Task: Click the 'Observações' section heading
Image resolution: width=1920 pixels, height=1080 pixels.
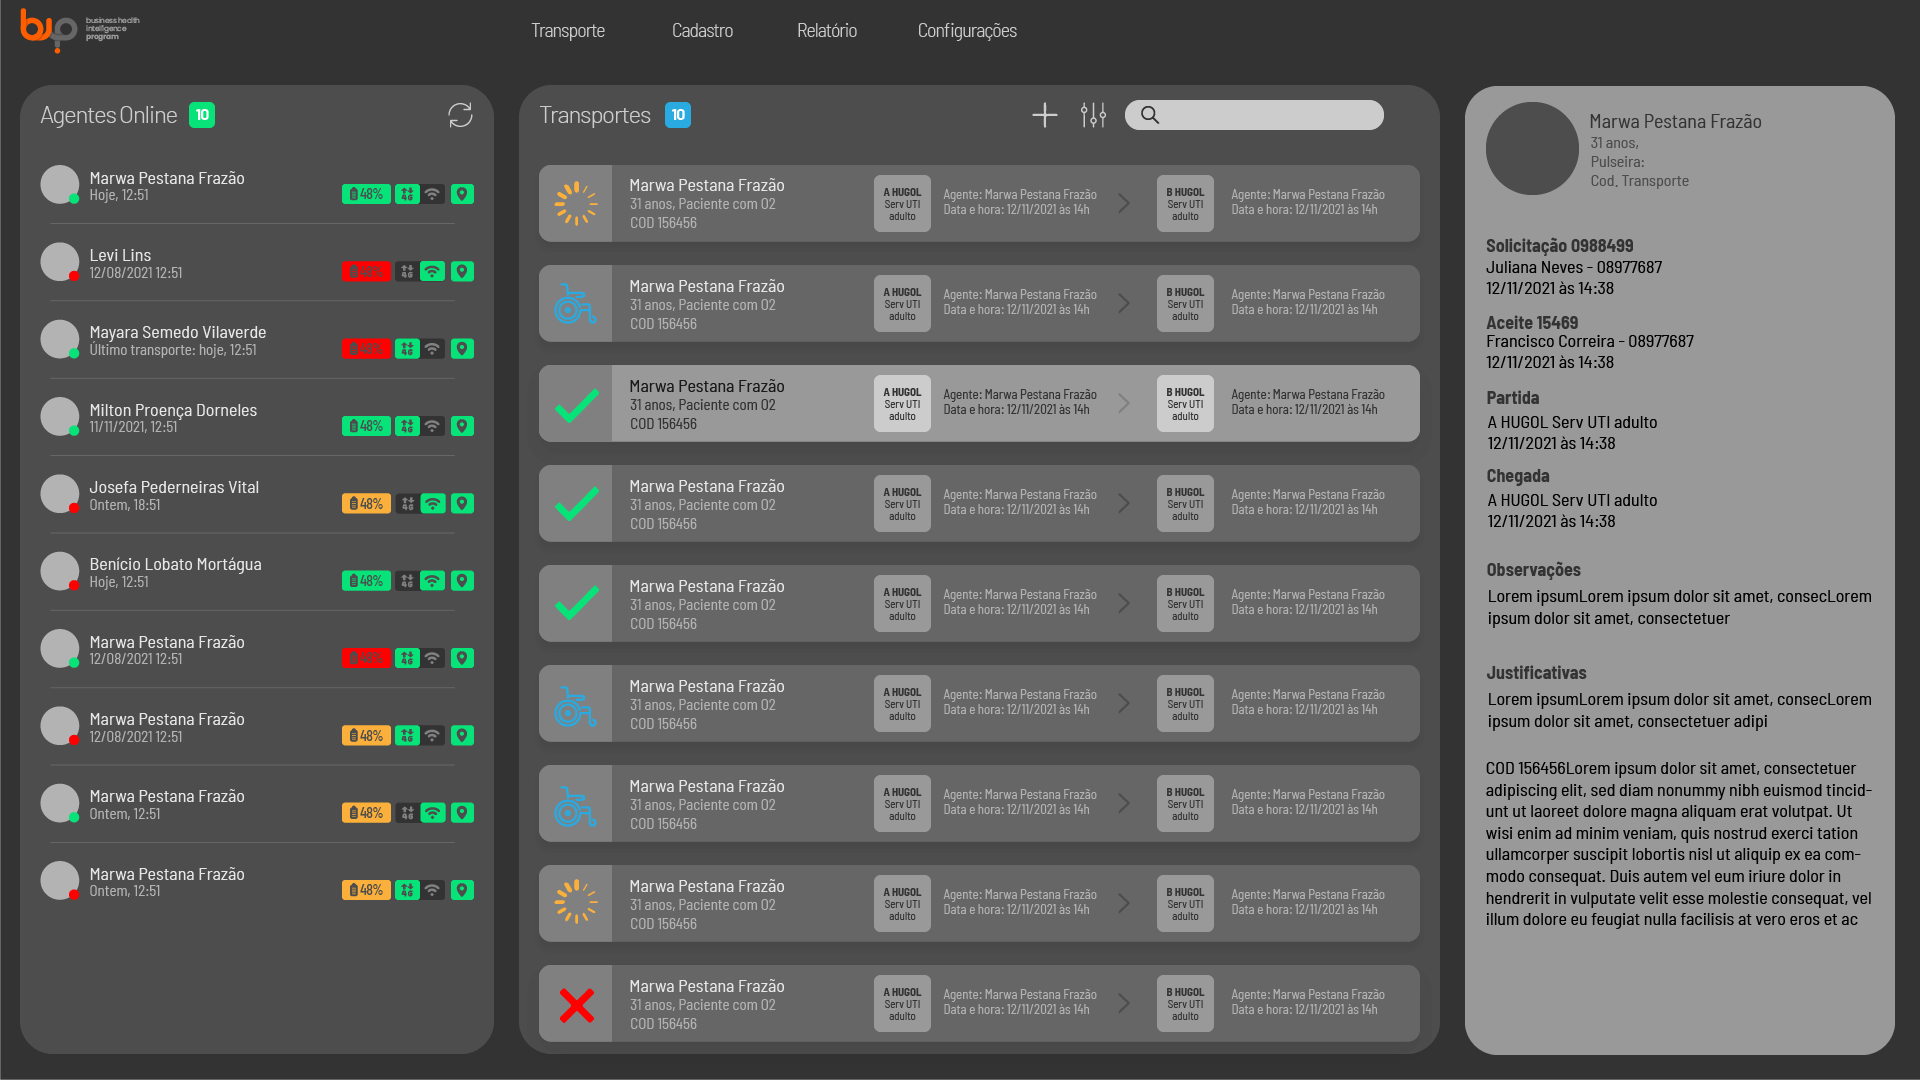Action: click(x=1535, y=570)
